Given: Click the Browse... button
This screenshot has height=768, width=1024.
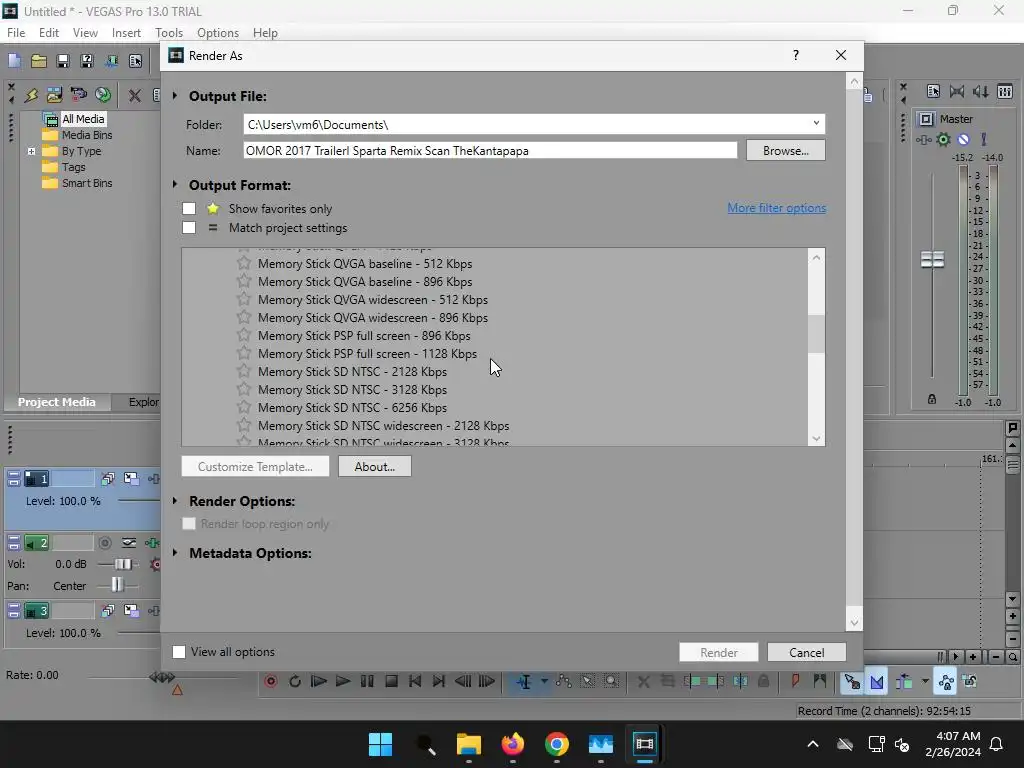Looking at the screenshot, I should (x=786, y=150).
